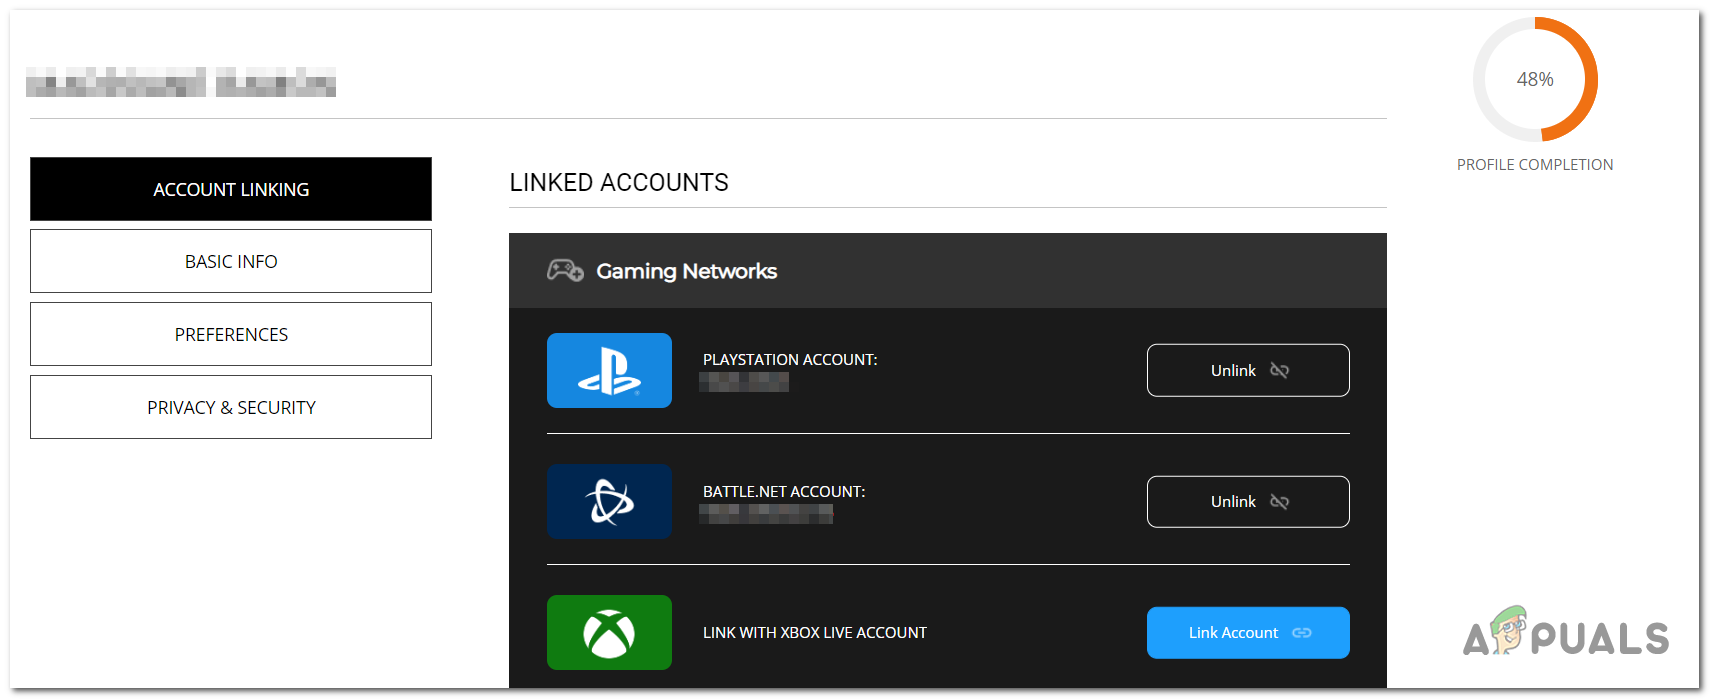Click the Battle.net Account label
Screen dimensions: 1710x699
coord(784,491)
